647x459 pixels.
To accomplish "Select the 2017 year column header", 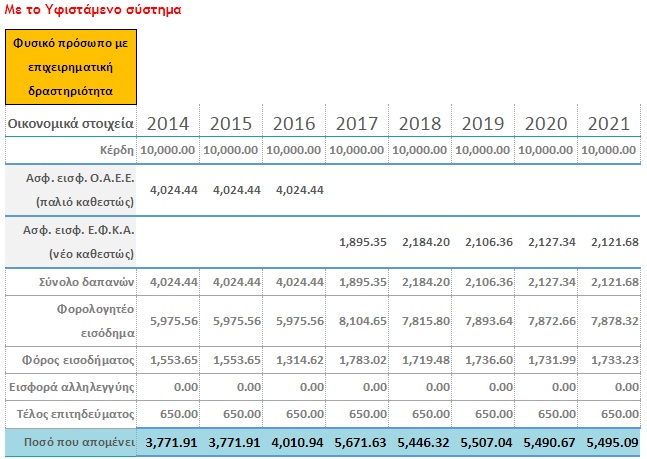I will 357,123.
